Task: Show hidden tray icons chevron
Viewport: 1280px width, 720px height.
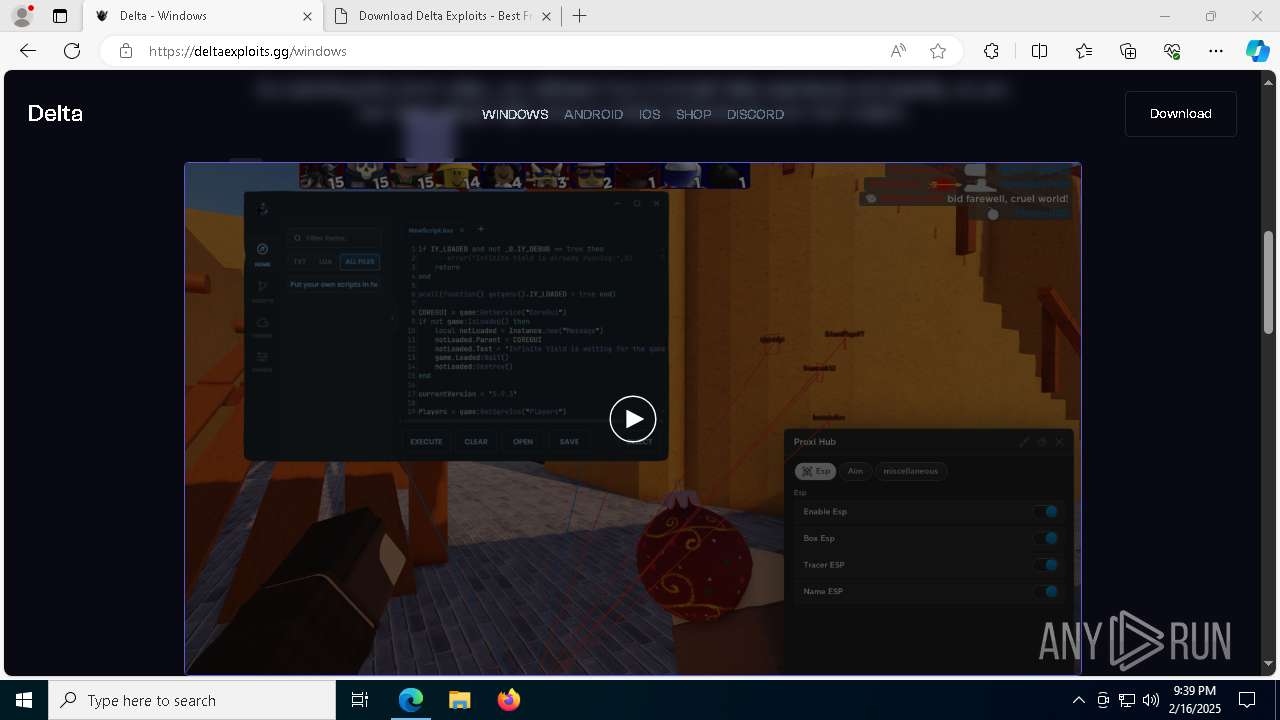Action: tap(1078, 700)
